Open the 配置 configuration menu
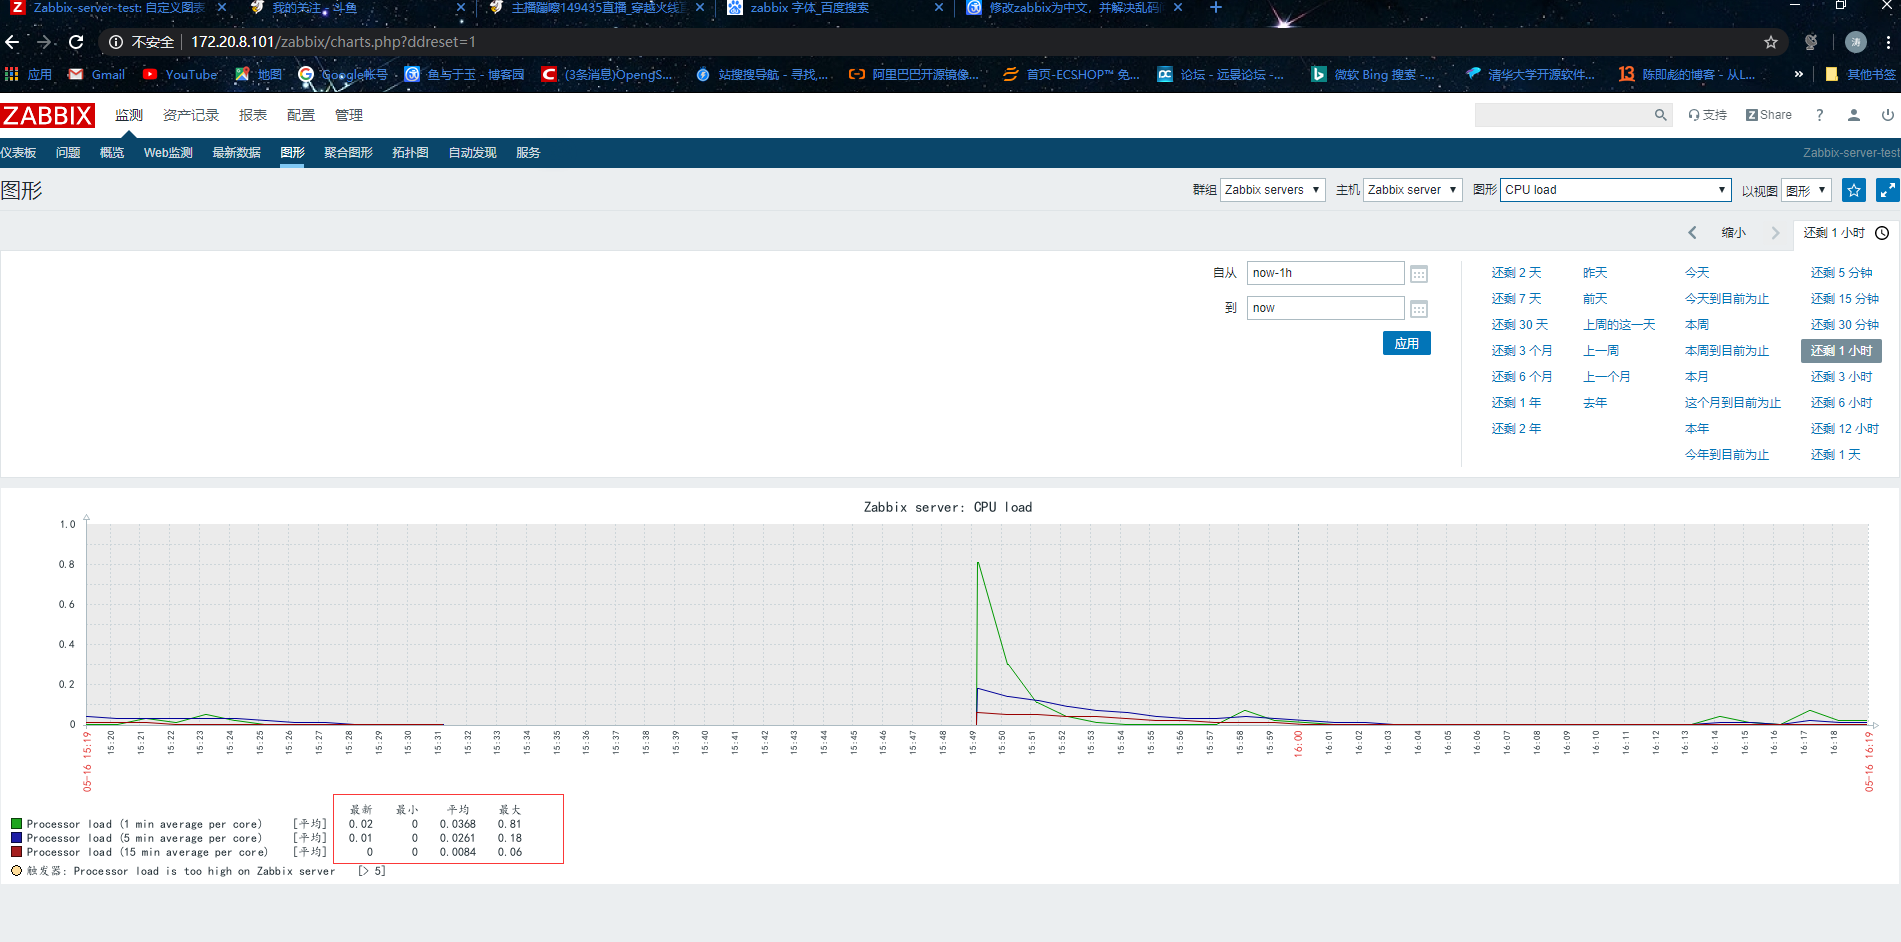 tap(301, 115)
